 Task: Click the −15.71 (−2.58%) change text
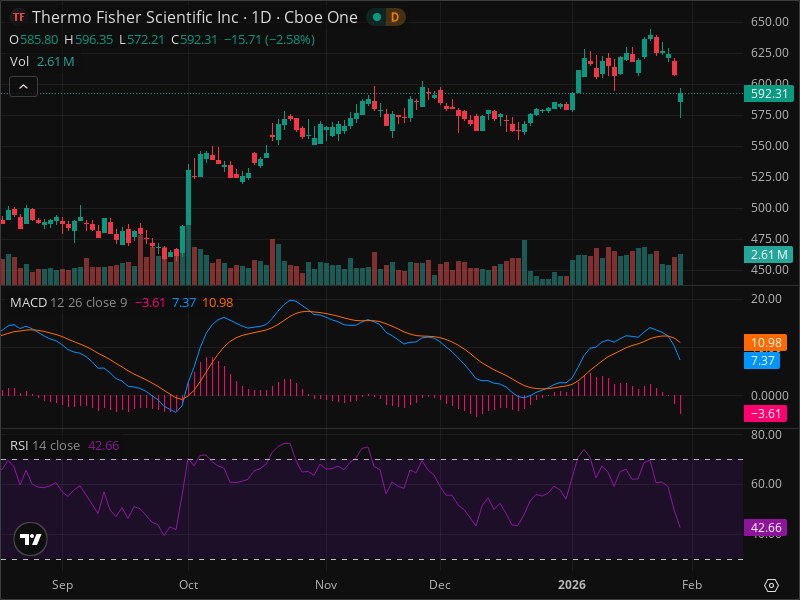[269, 40]
